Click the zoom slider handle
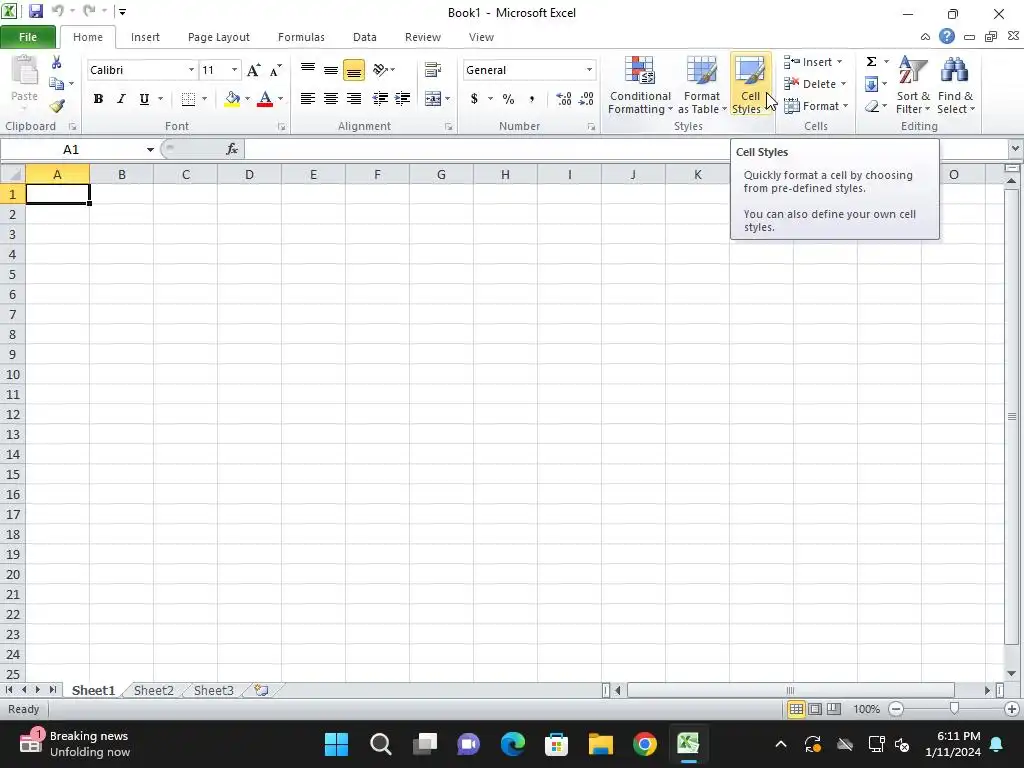This screenshot has width=1024, height=768. pos(954,709)
